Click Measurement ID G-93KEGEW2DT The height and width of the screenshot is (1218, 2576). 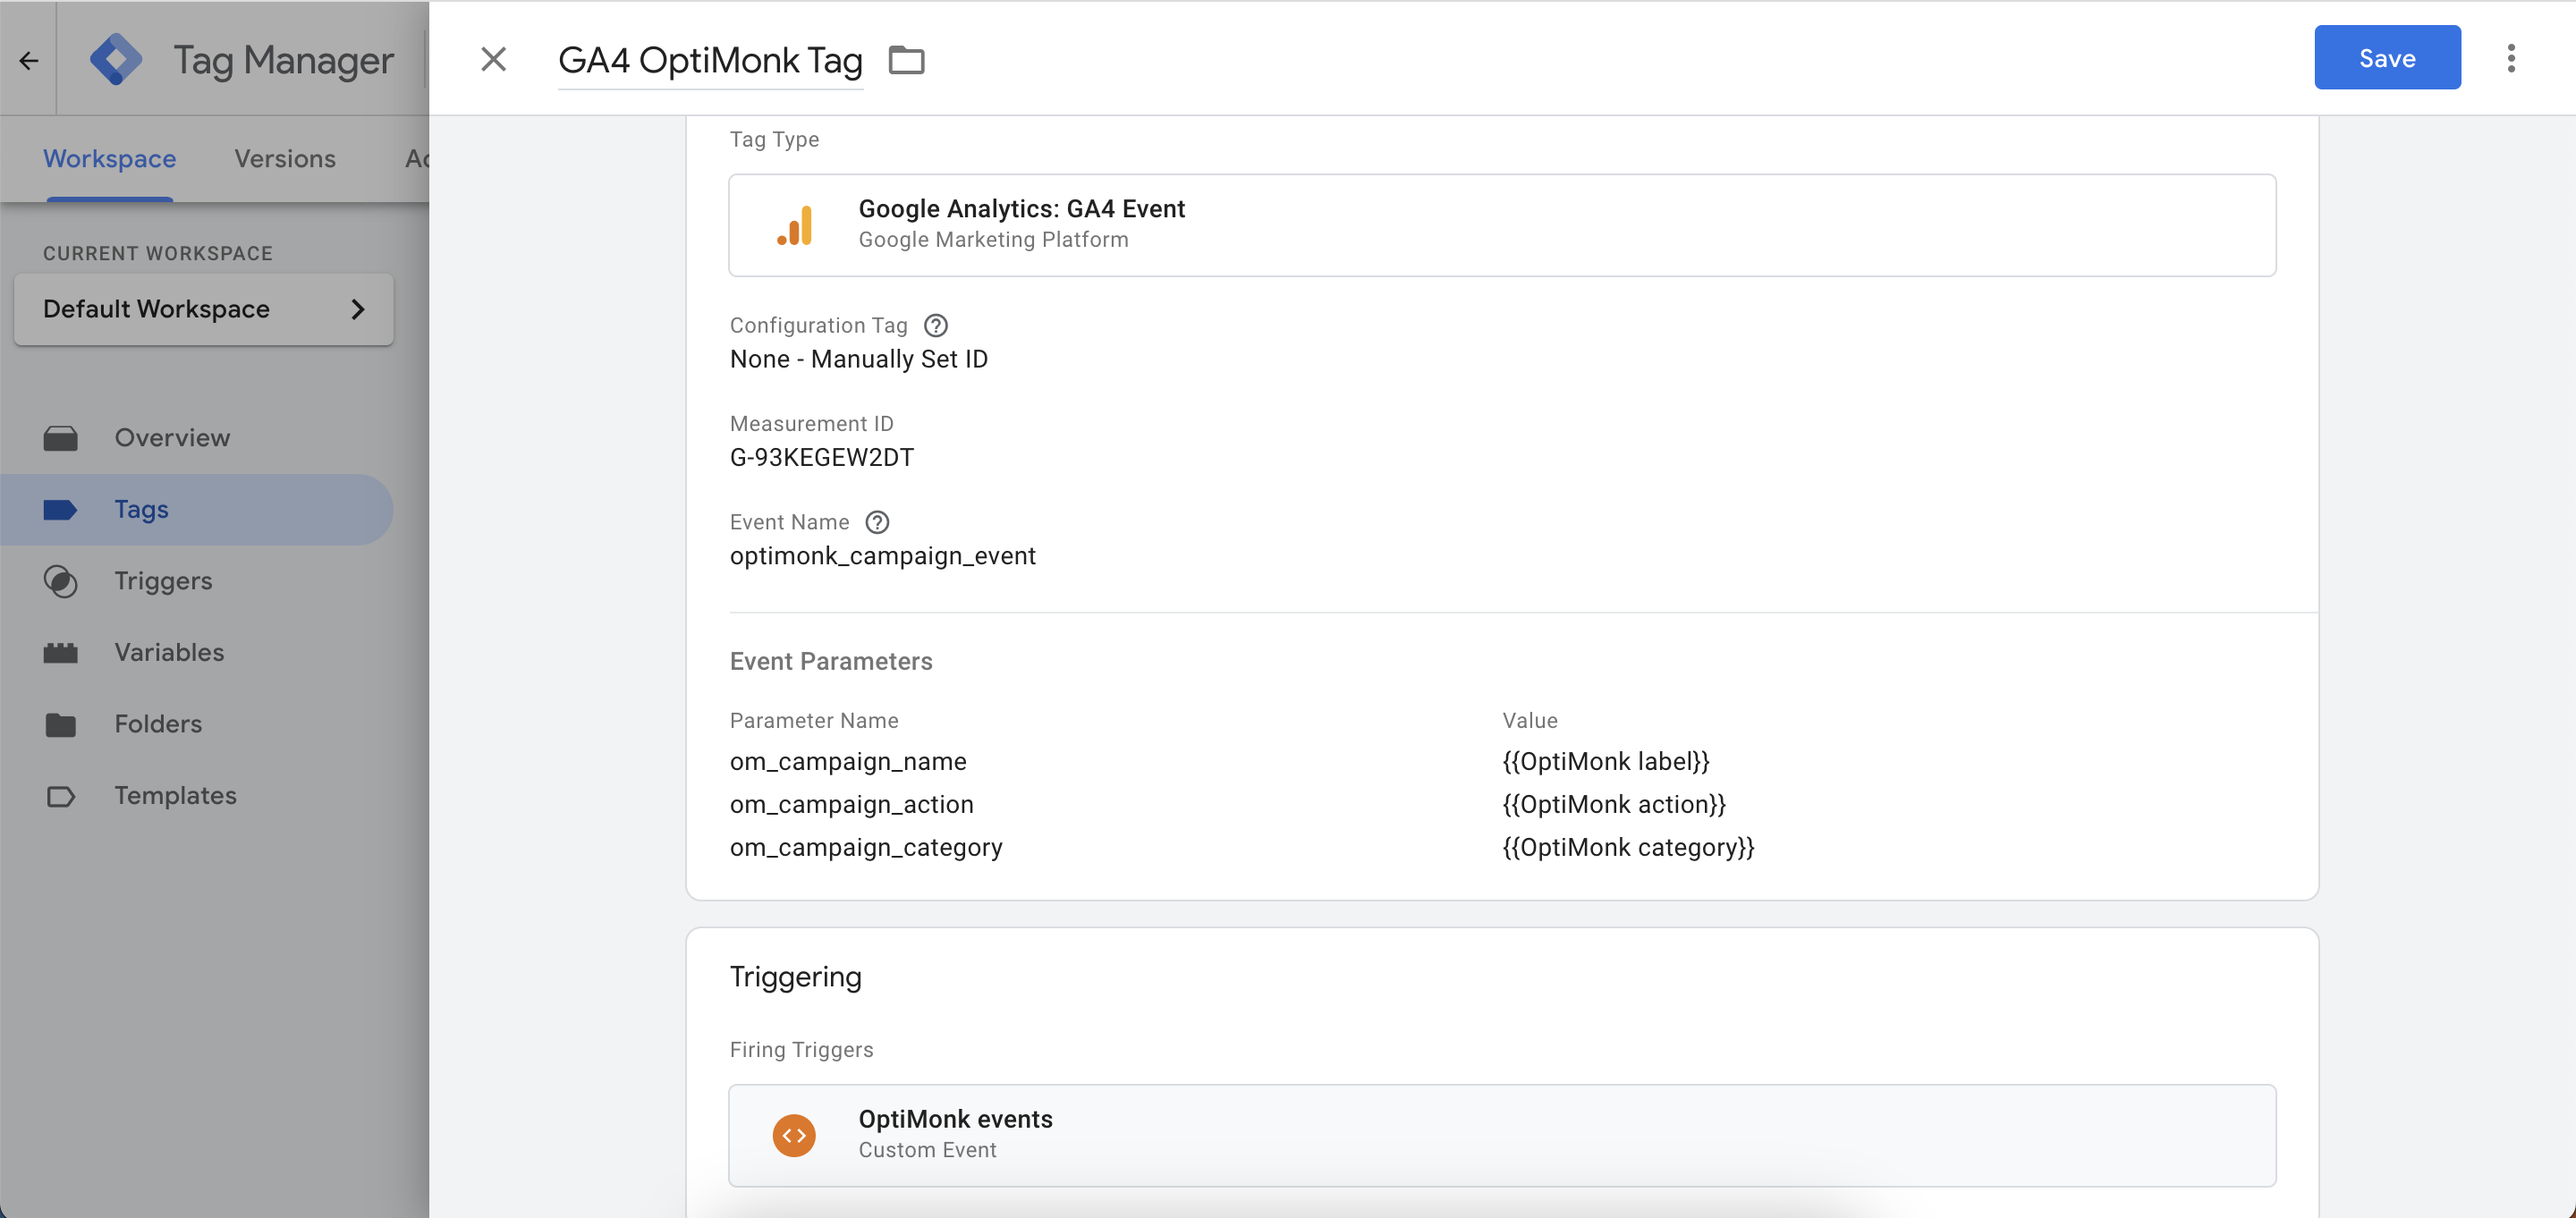pos(821,457)
